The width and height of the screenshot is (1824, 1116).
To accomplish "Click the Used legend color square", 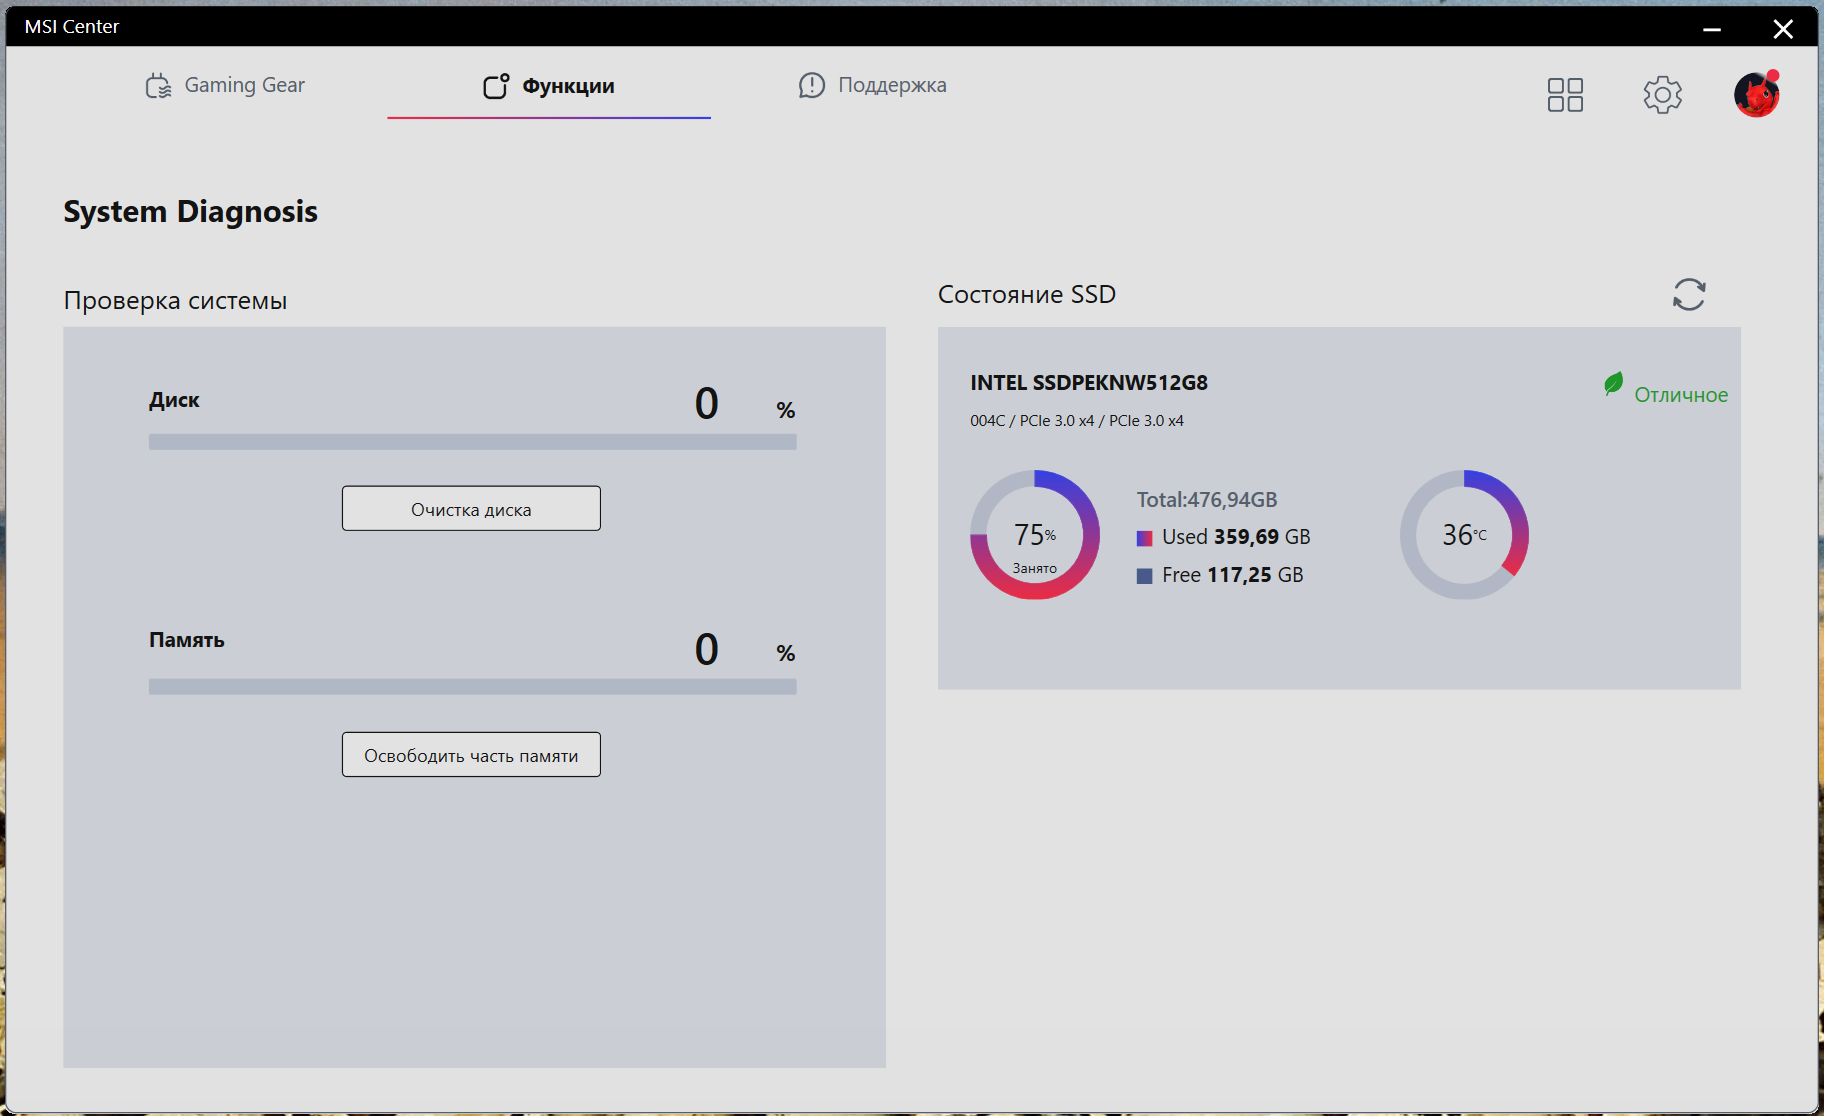I will coord(1145,538).
